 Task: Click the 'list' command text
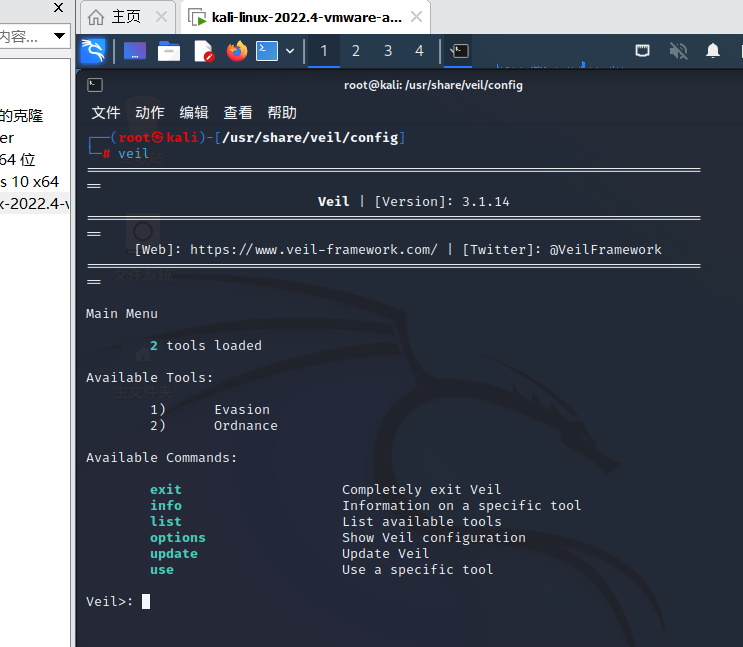166,521
